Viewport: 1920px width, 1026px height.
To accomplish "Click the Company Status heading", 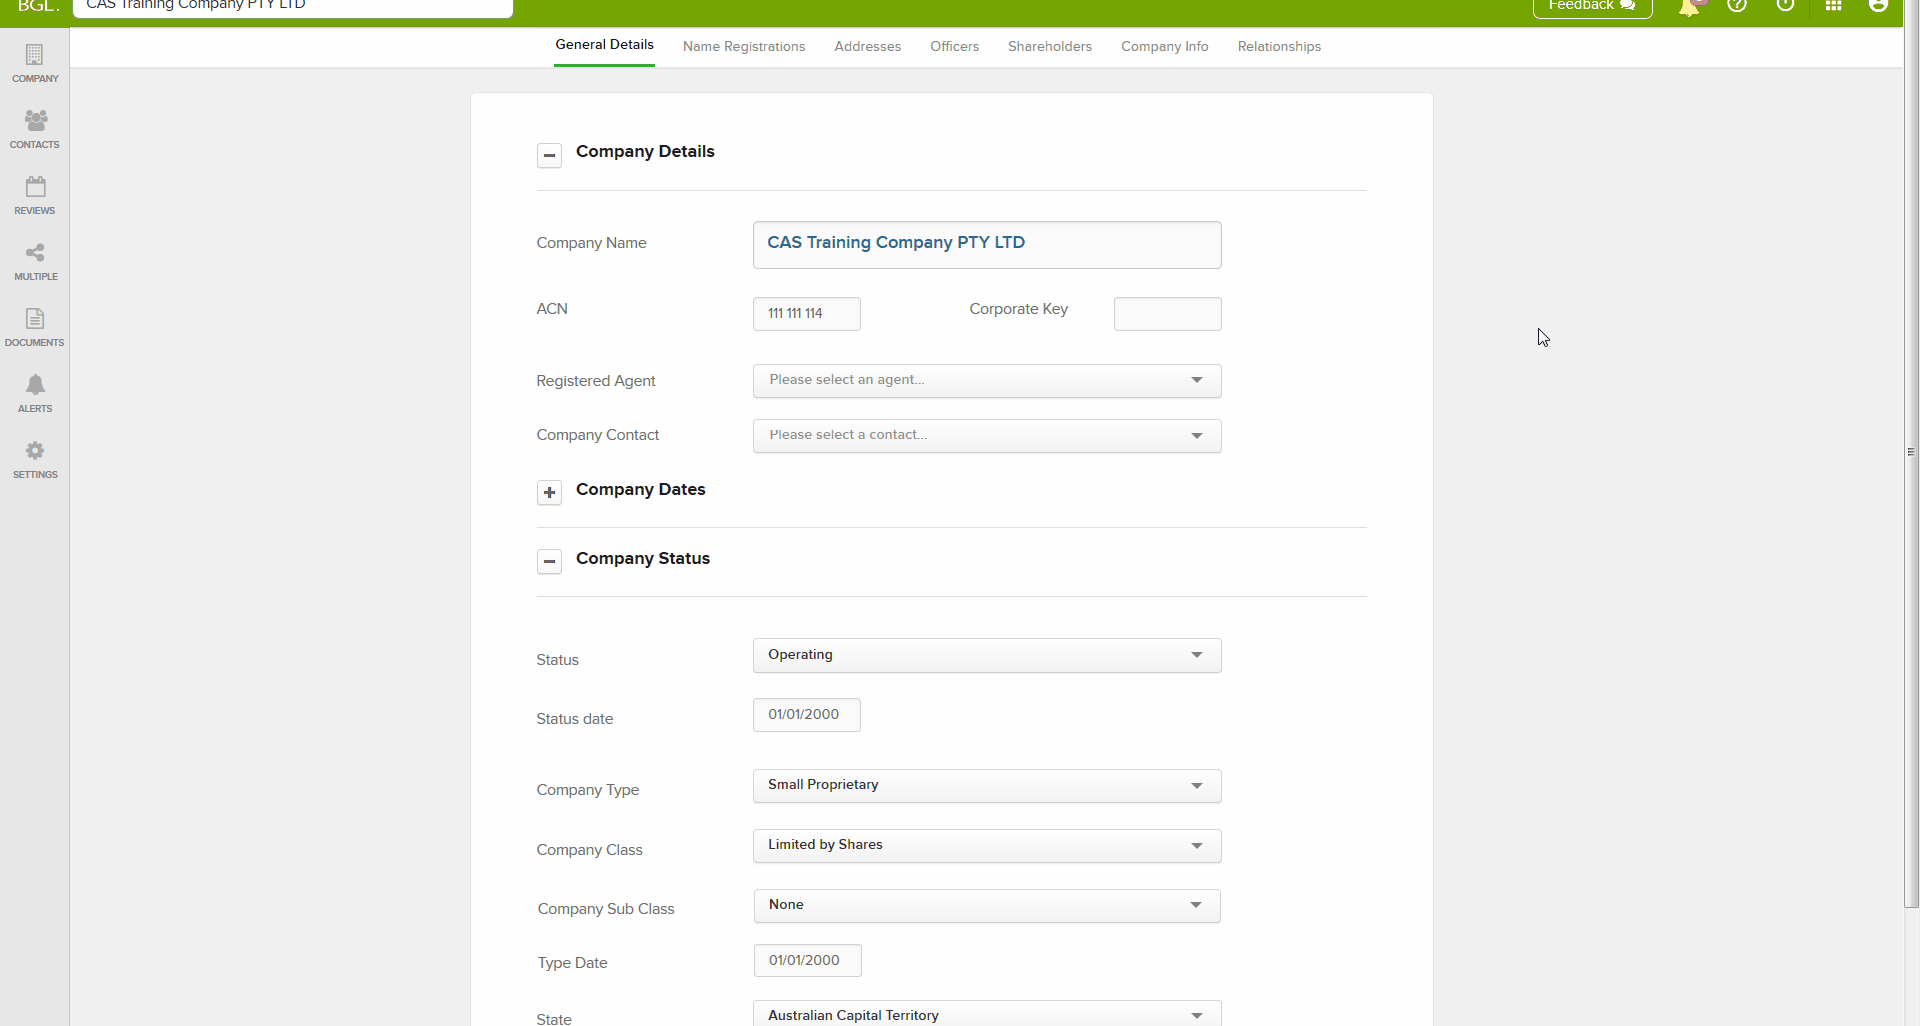I will point(643,559).
